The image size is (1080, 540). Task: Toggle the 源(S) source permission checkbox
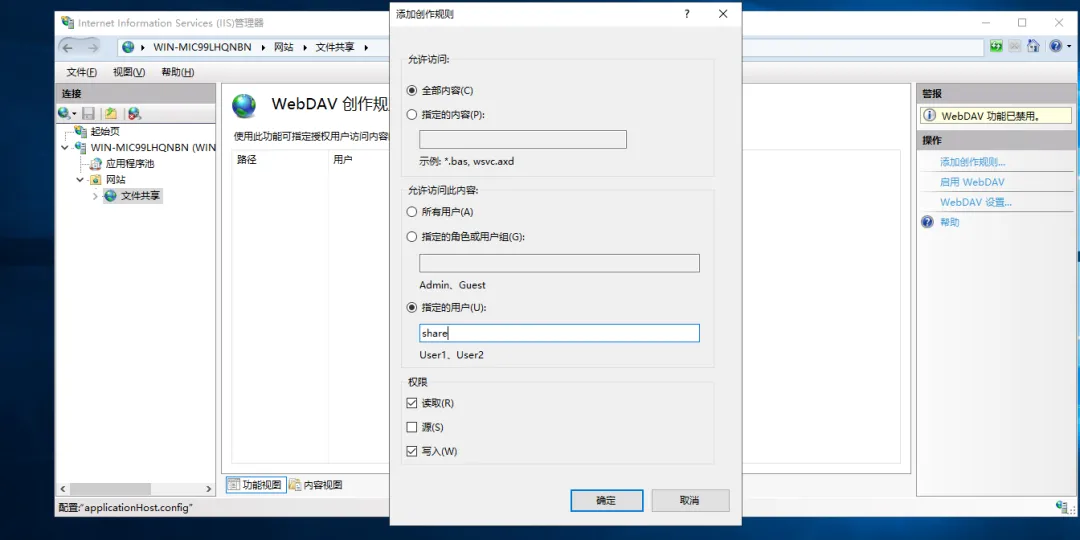412,427
